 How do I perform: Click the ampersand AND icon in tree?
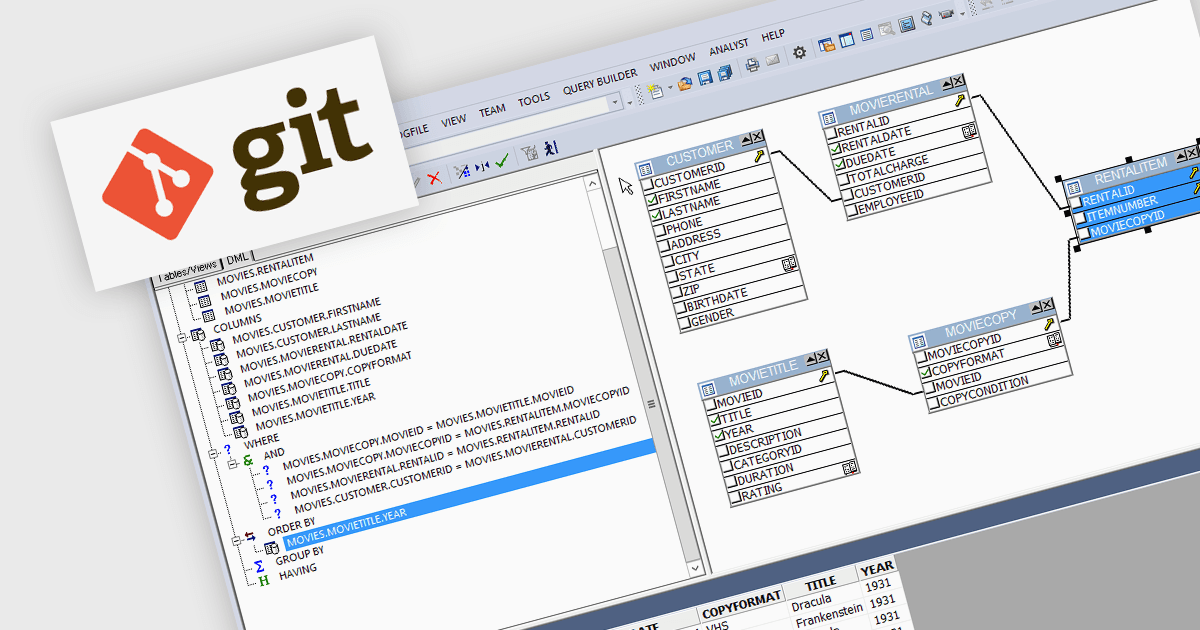click(x=248, y=461)
